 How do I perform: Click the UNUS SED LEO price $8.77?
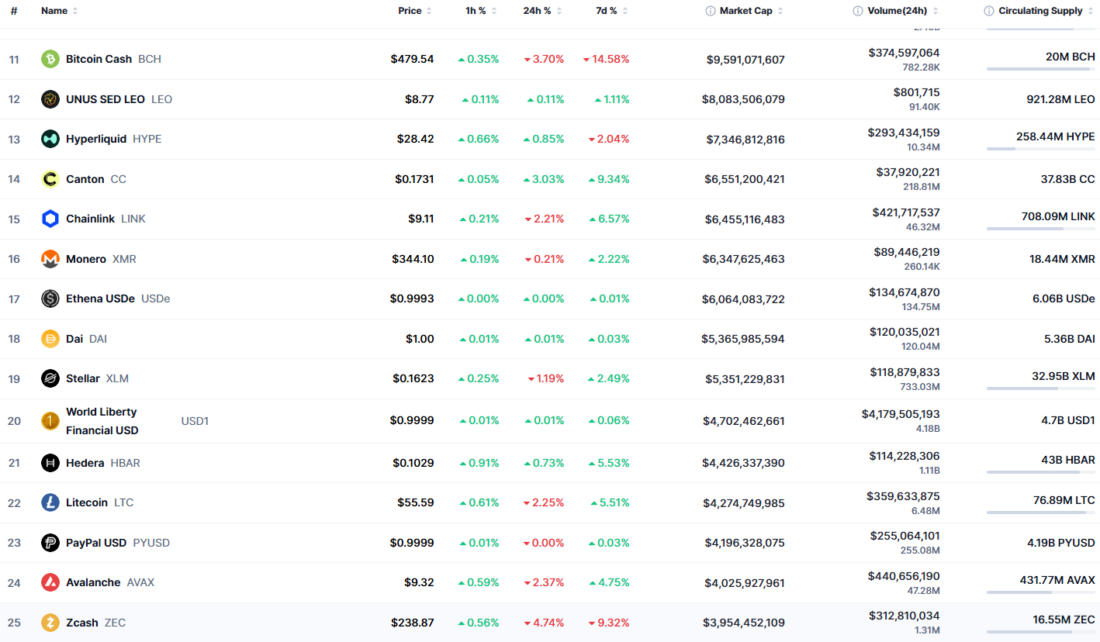coord(419,99)
